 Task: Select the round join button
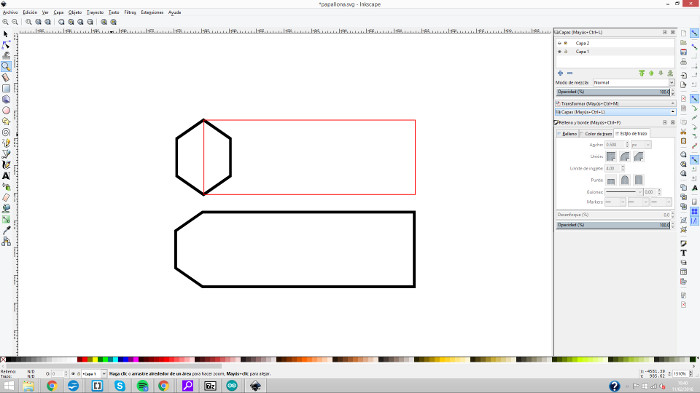pos(625,156)
